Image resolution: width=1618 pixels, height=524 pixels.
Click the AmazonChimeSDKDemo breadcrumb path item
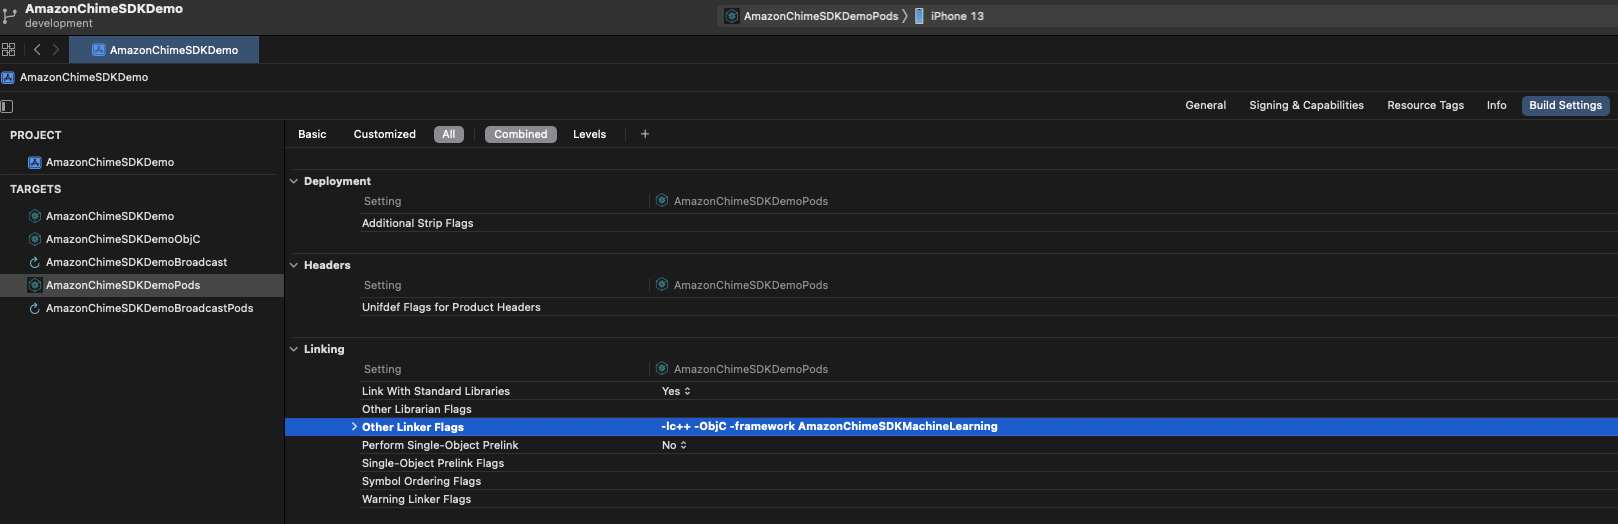coord(84,77)
